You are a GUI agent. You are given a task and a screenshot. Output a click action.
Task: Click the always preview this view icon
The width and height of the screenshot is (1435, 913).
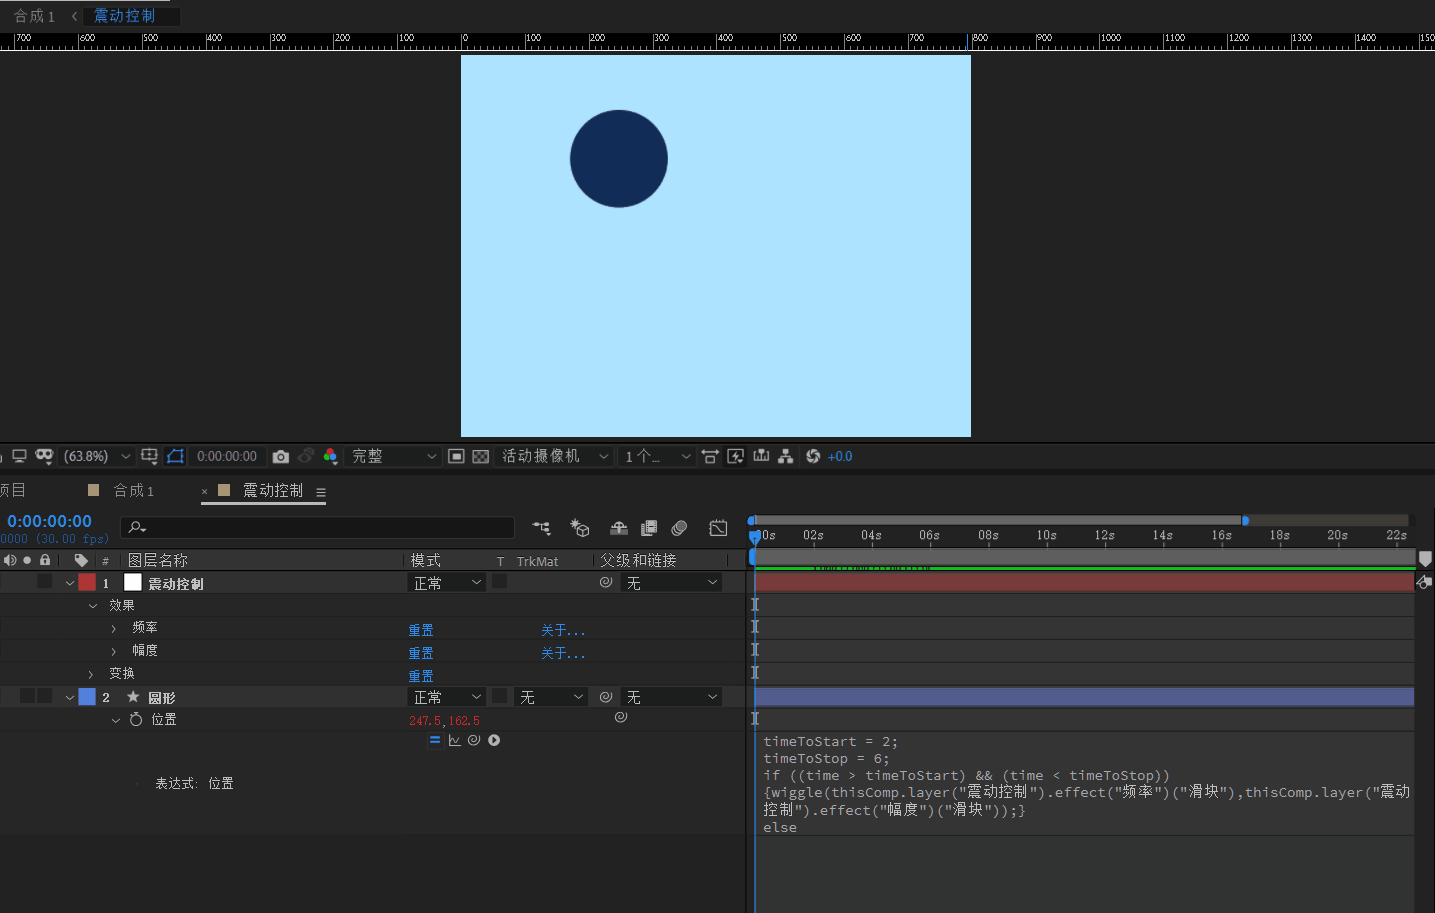[x=18, y=456]
